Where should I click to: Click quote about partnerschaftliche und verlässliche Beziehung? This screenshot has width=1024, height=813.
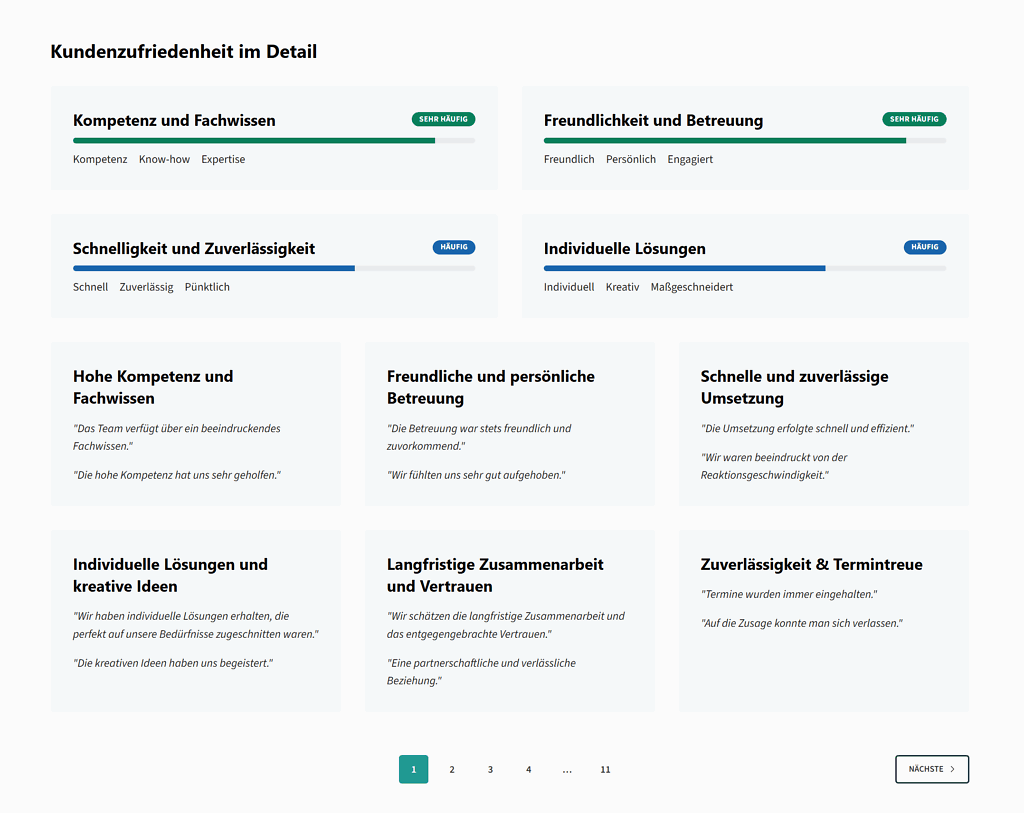481,672
